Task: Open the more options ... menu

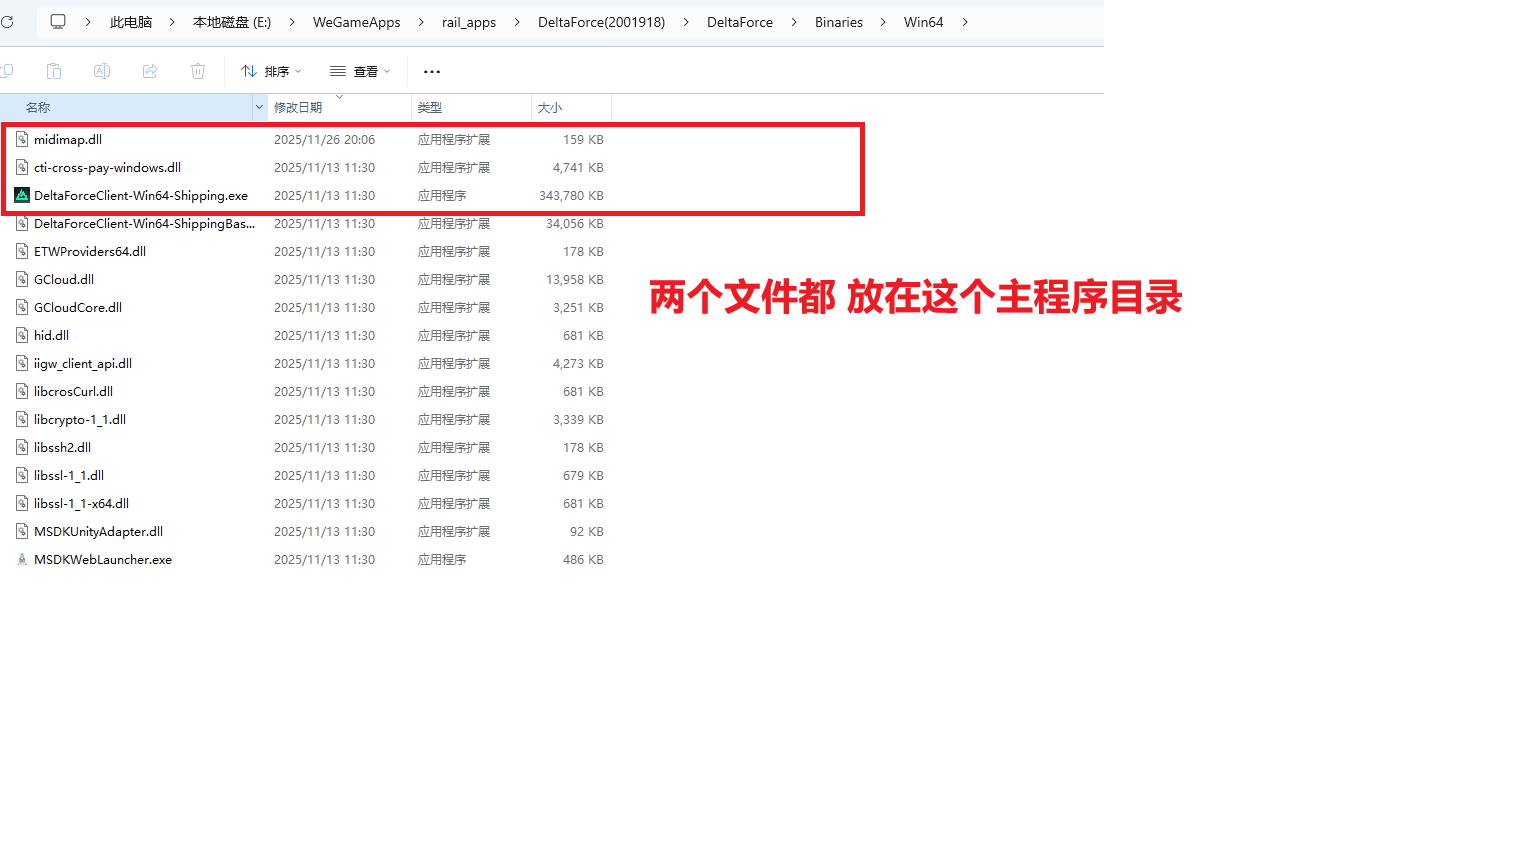Action: [x=431, y=70]
